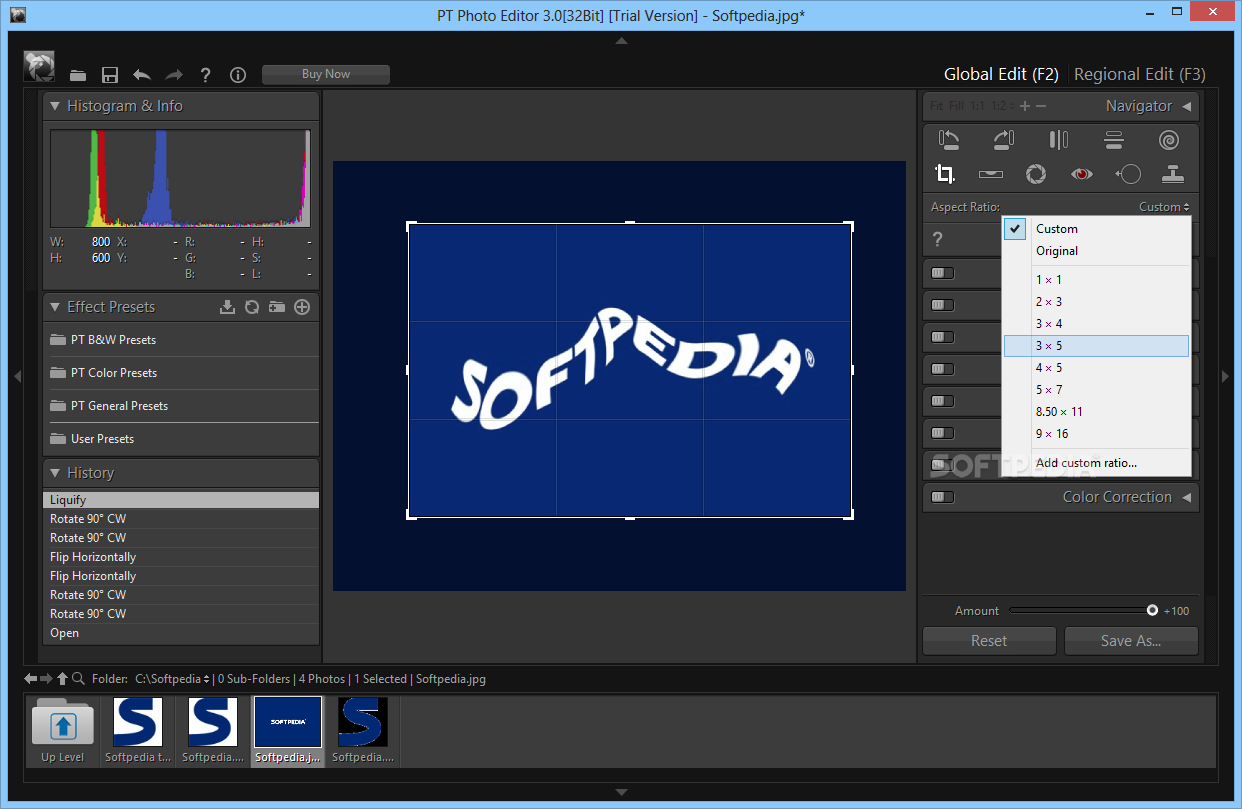The width and height of the screenshot is (1242, 809).
Task: Click the import presets download icon
Action: coord(227,307)
